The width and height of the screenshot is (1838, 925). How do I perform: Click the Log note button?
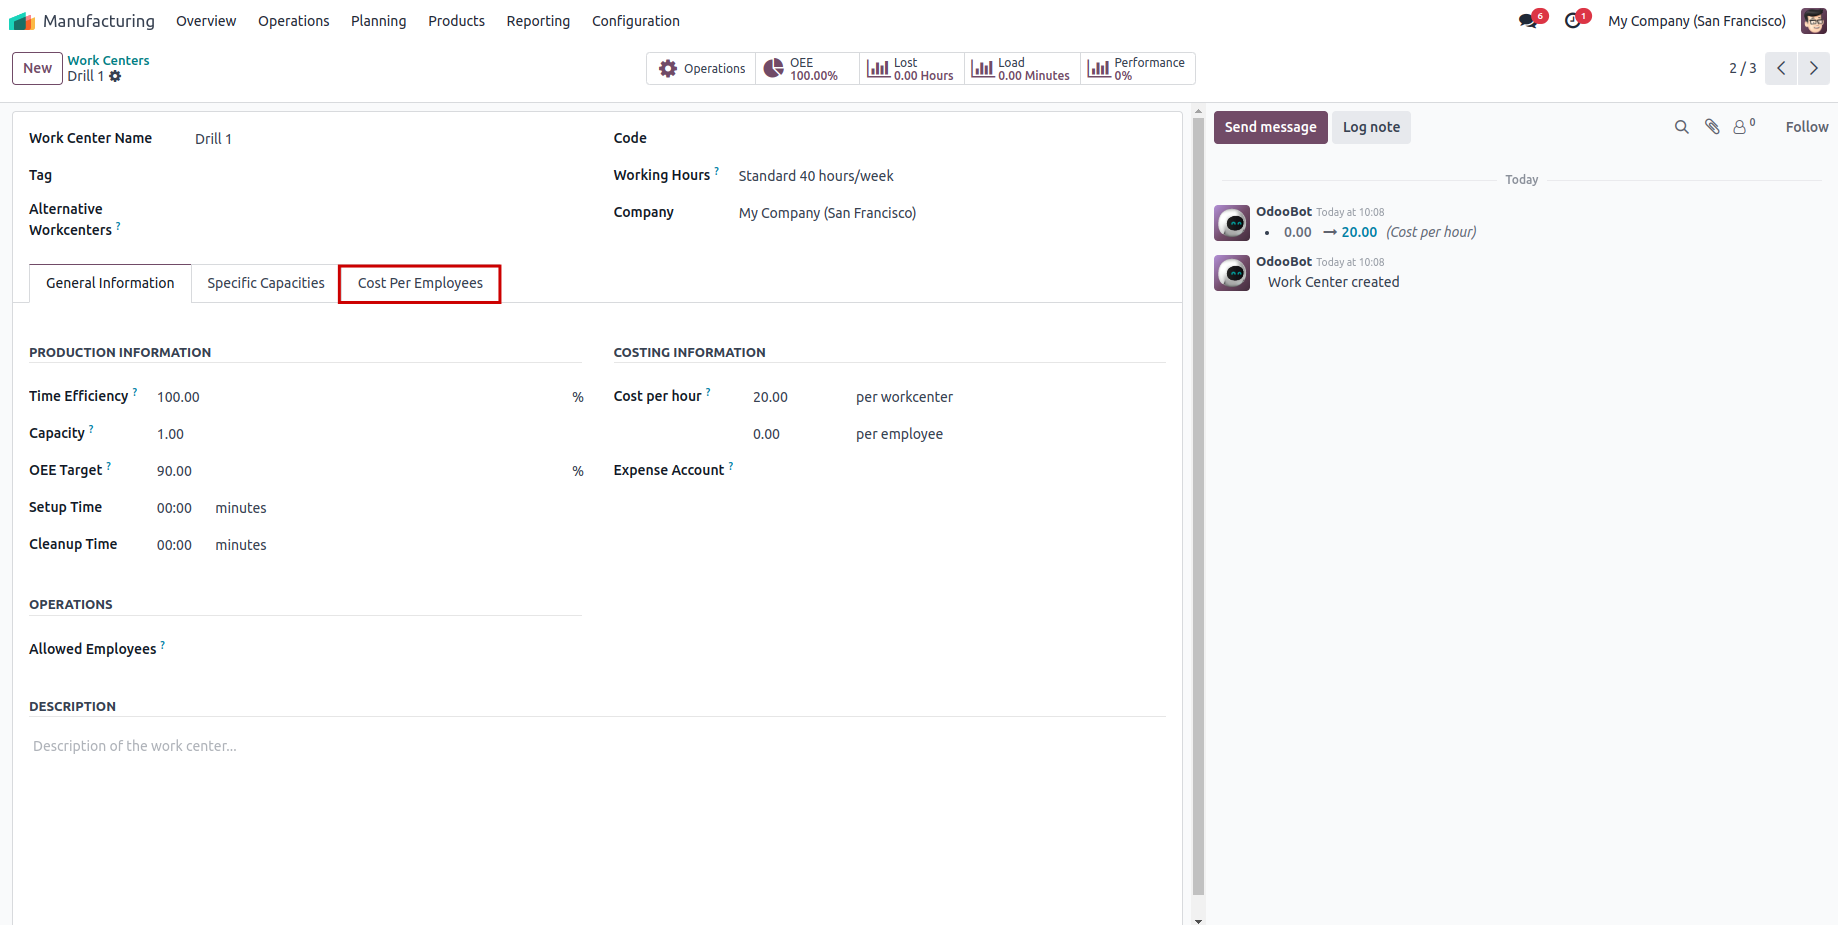(x=1371, y=127)
